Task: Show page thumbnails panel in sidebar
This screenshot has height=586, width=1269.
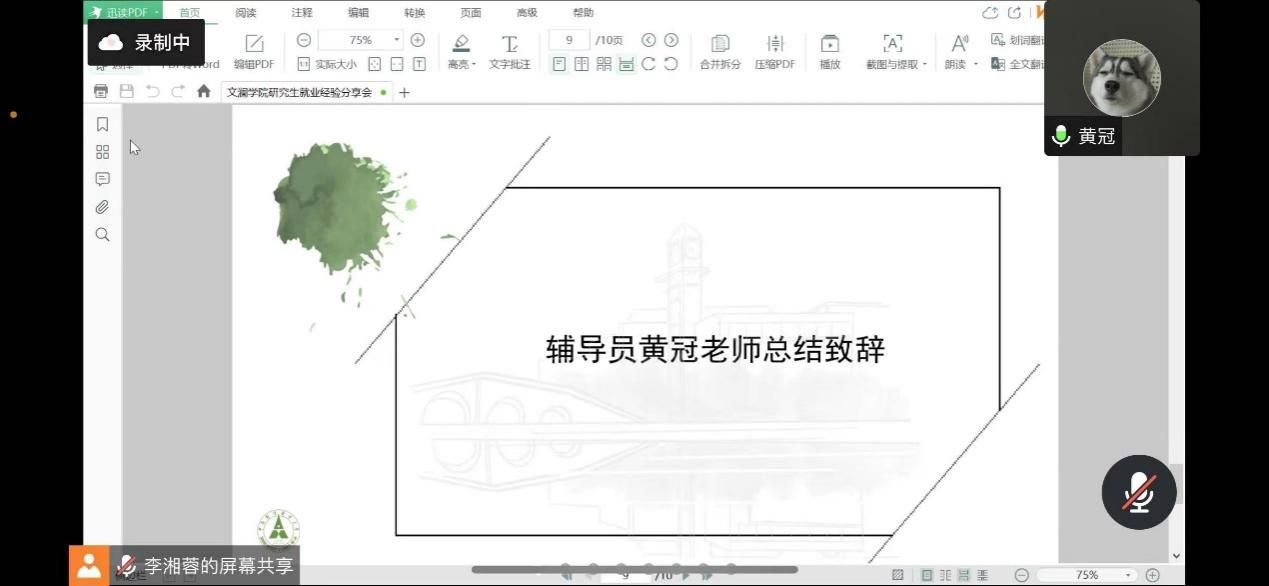Action: pos(102,152)
